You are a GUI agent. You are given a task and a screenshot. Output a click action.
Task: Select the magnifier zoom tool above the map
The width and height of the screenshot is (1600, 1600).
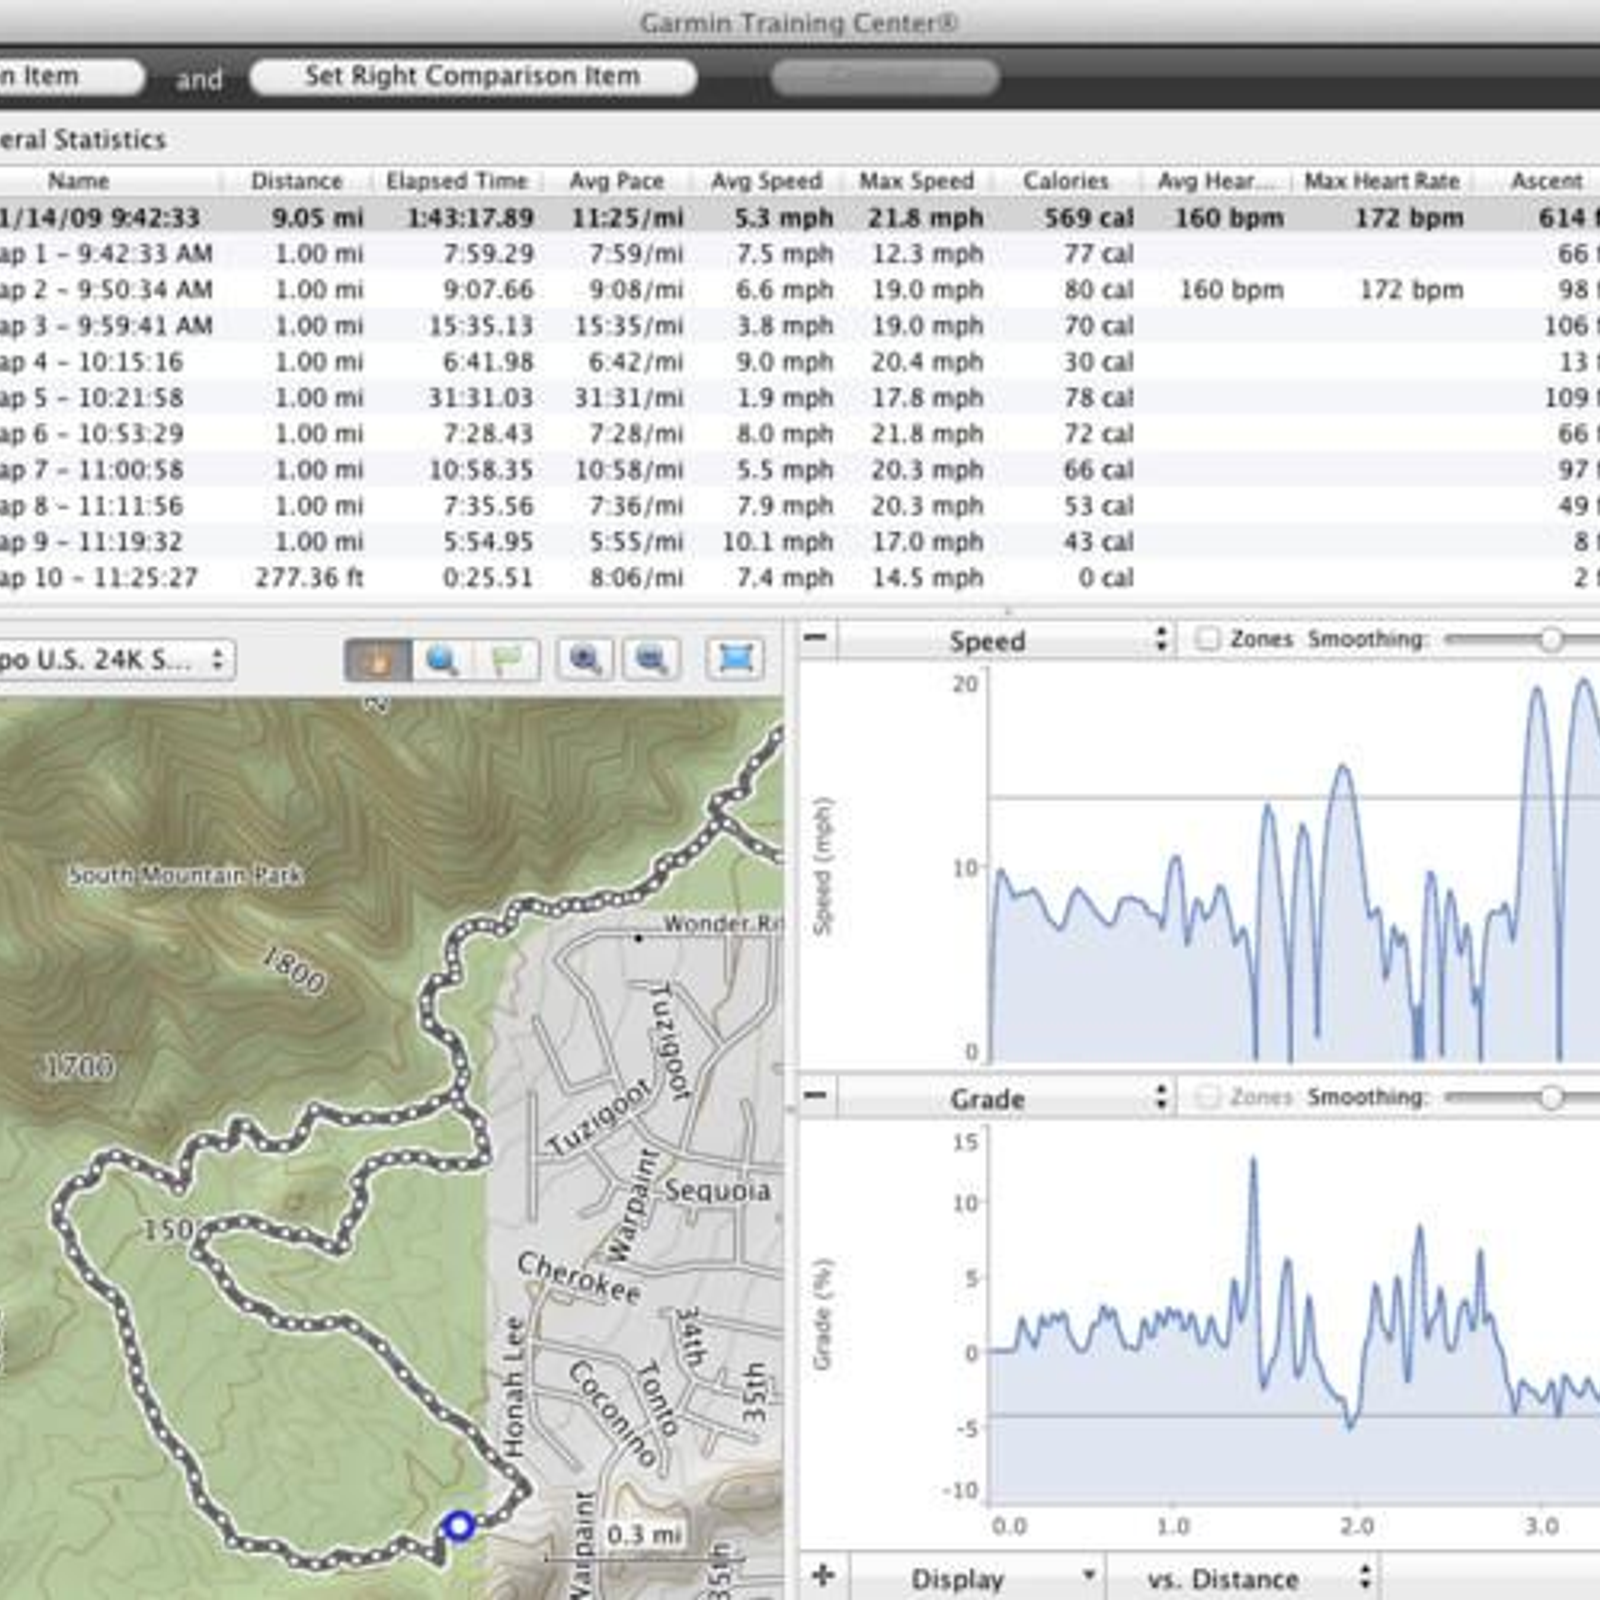[x=443, y=659]
